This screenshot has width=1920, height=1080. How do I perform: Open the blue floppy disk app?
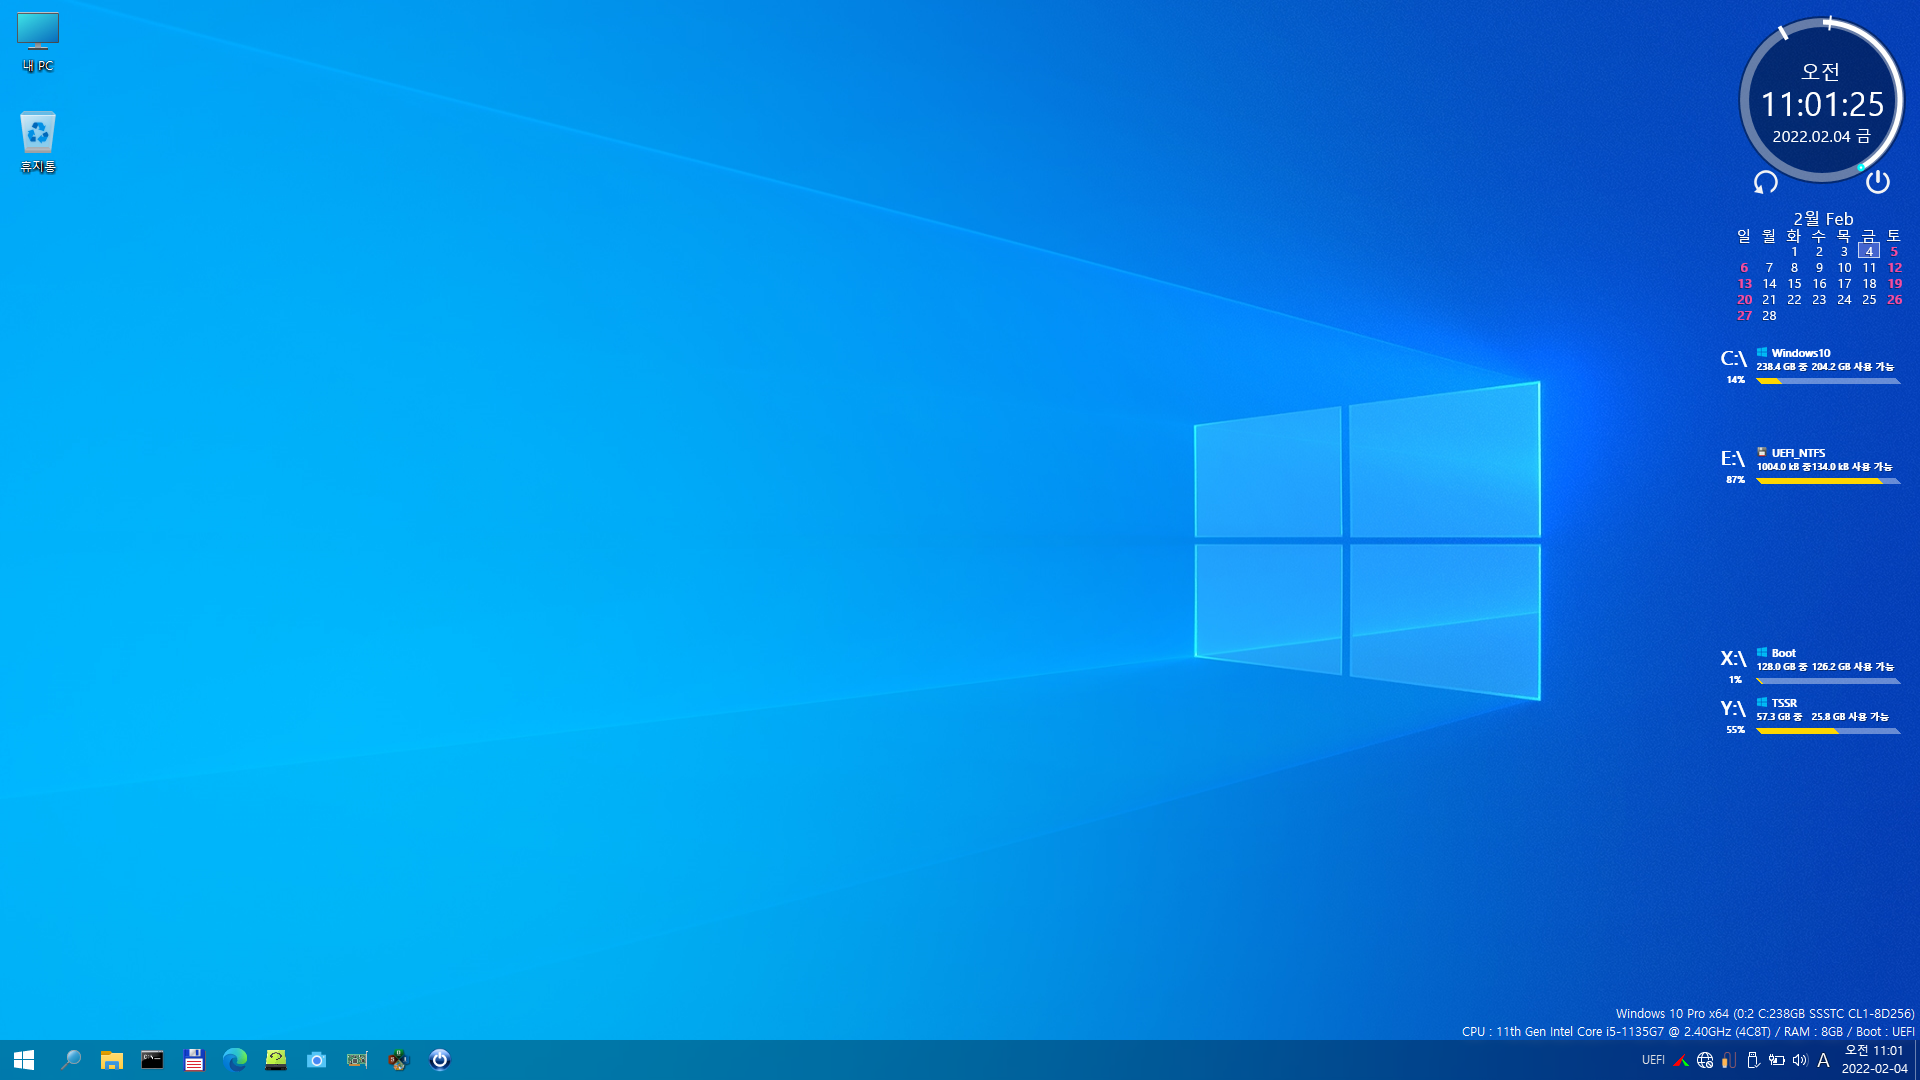[x=194, y=1060]
